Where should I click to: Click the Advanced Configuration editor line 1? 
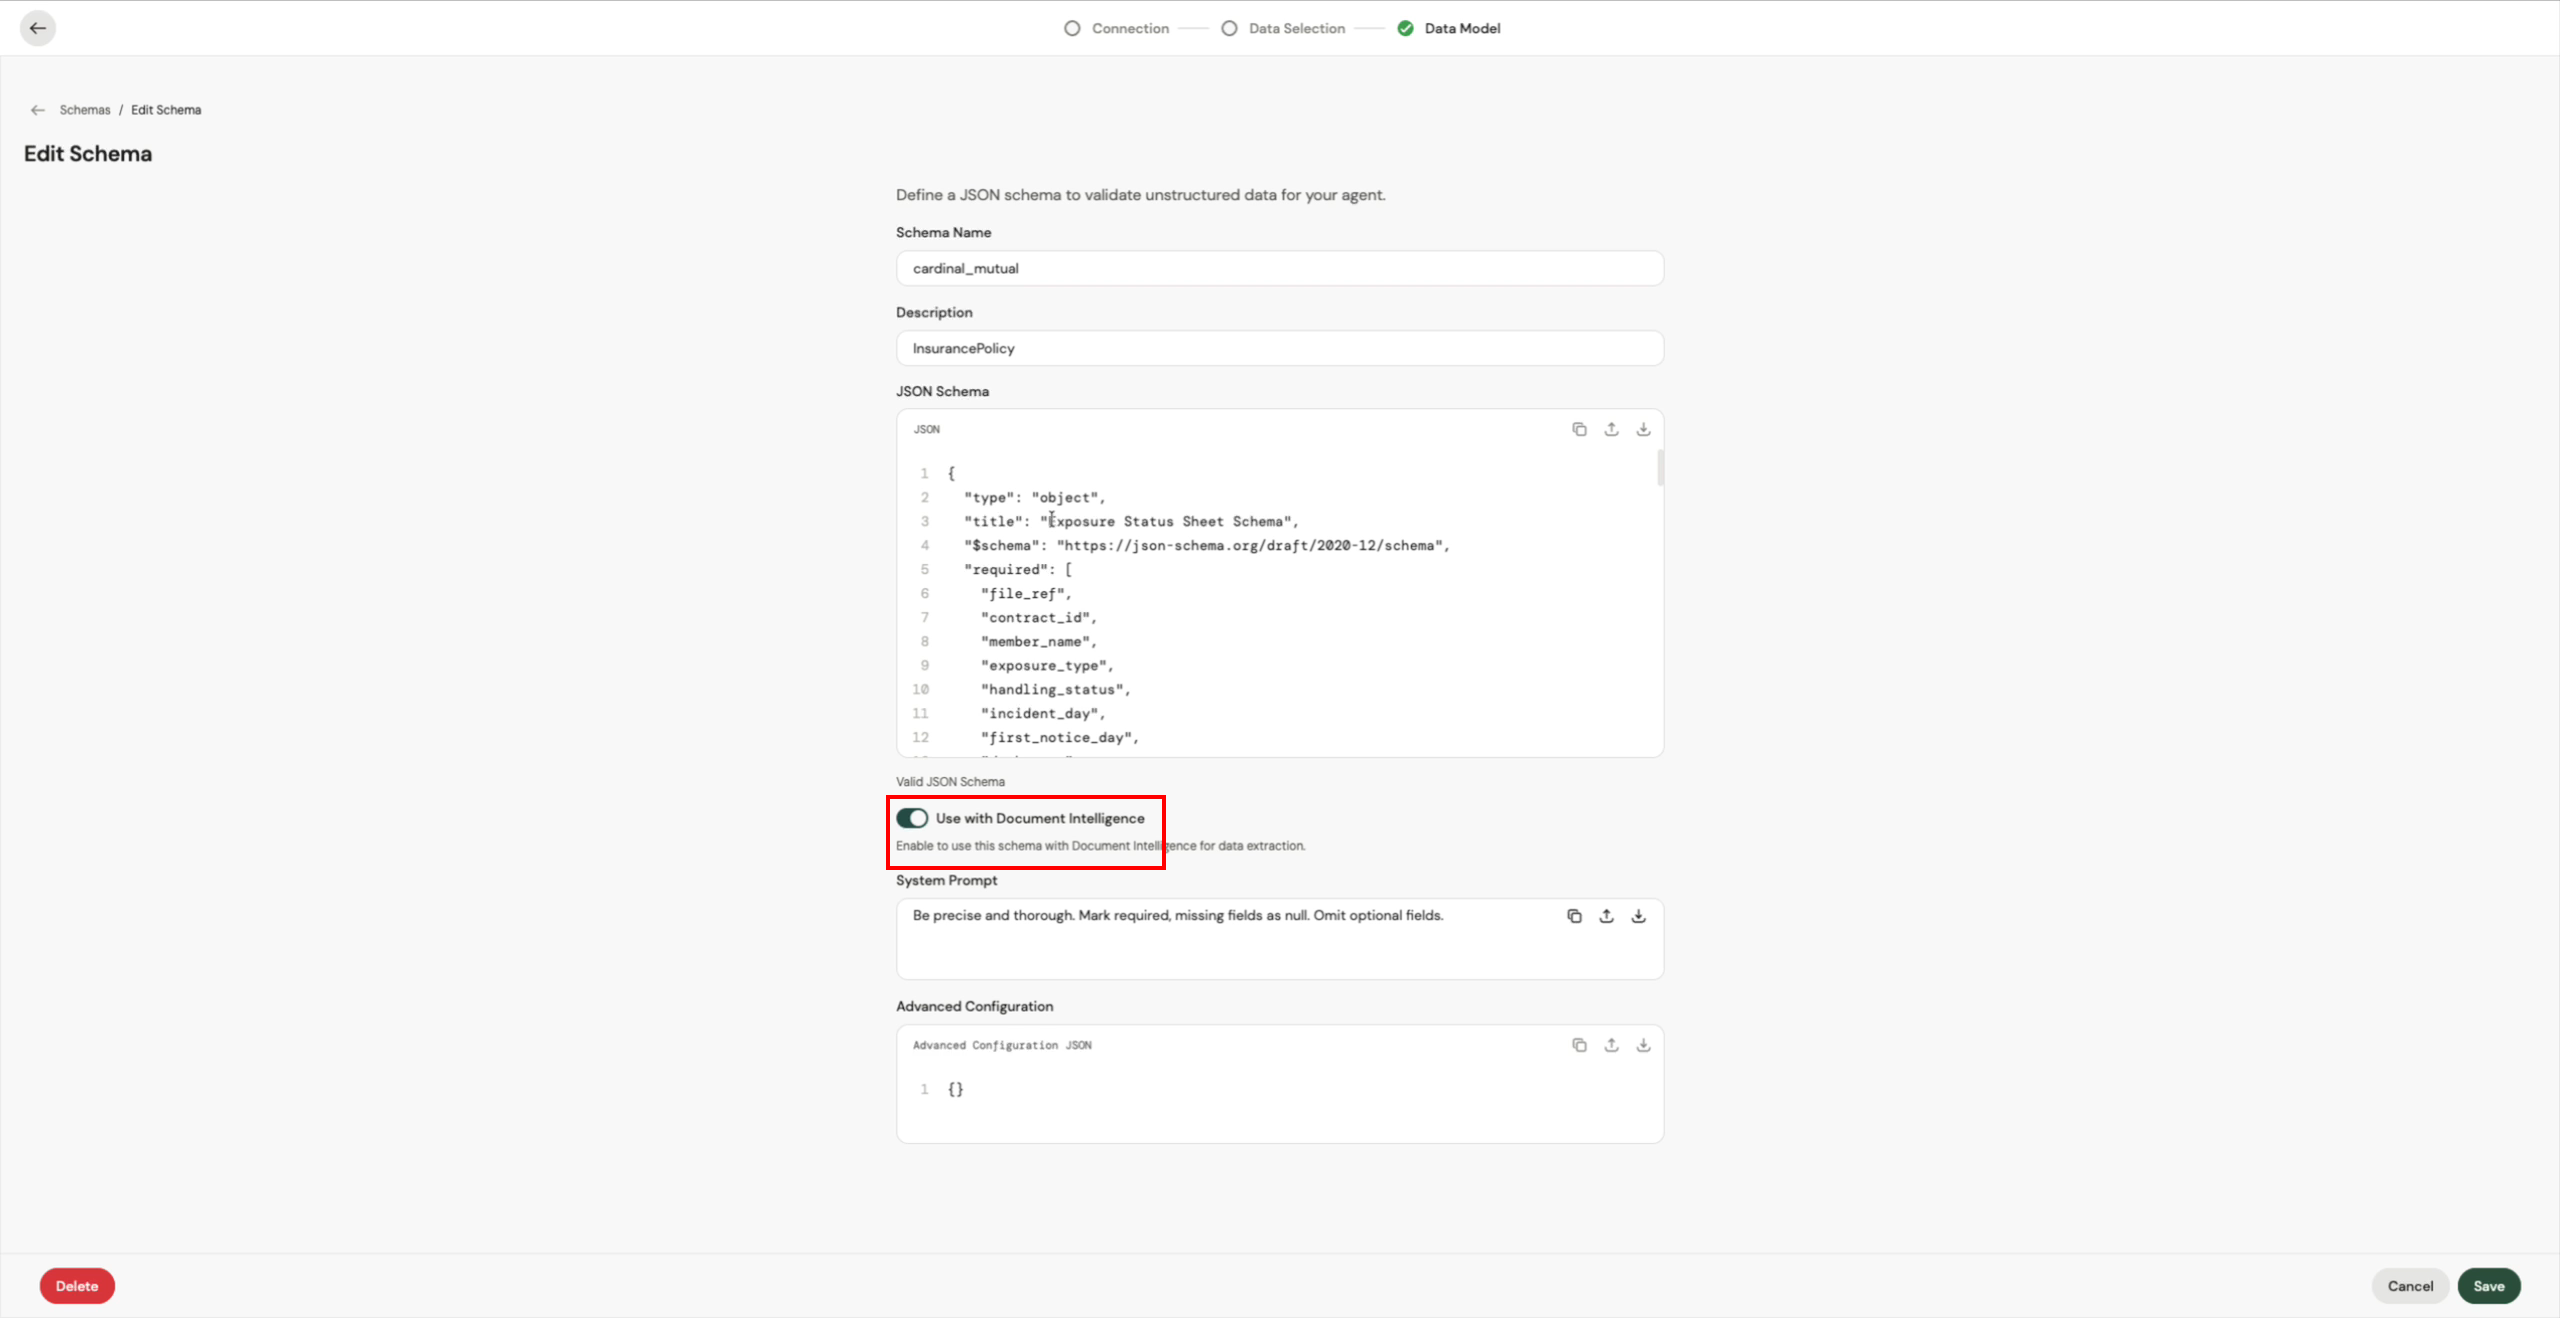coord(955,1089)
